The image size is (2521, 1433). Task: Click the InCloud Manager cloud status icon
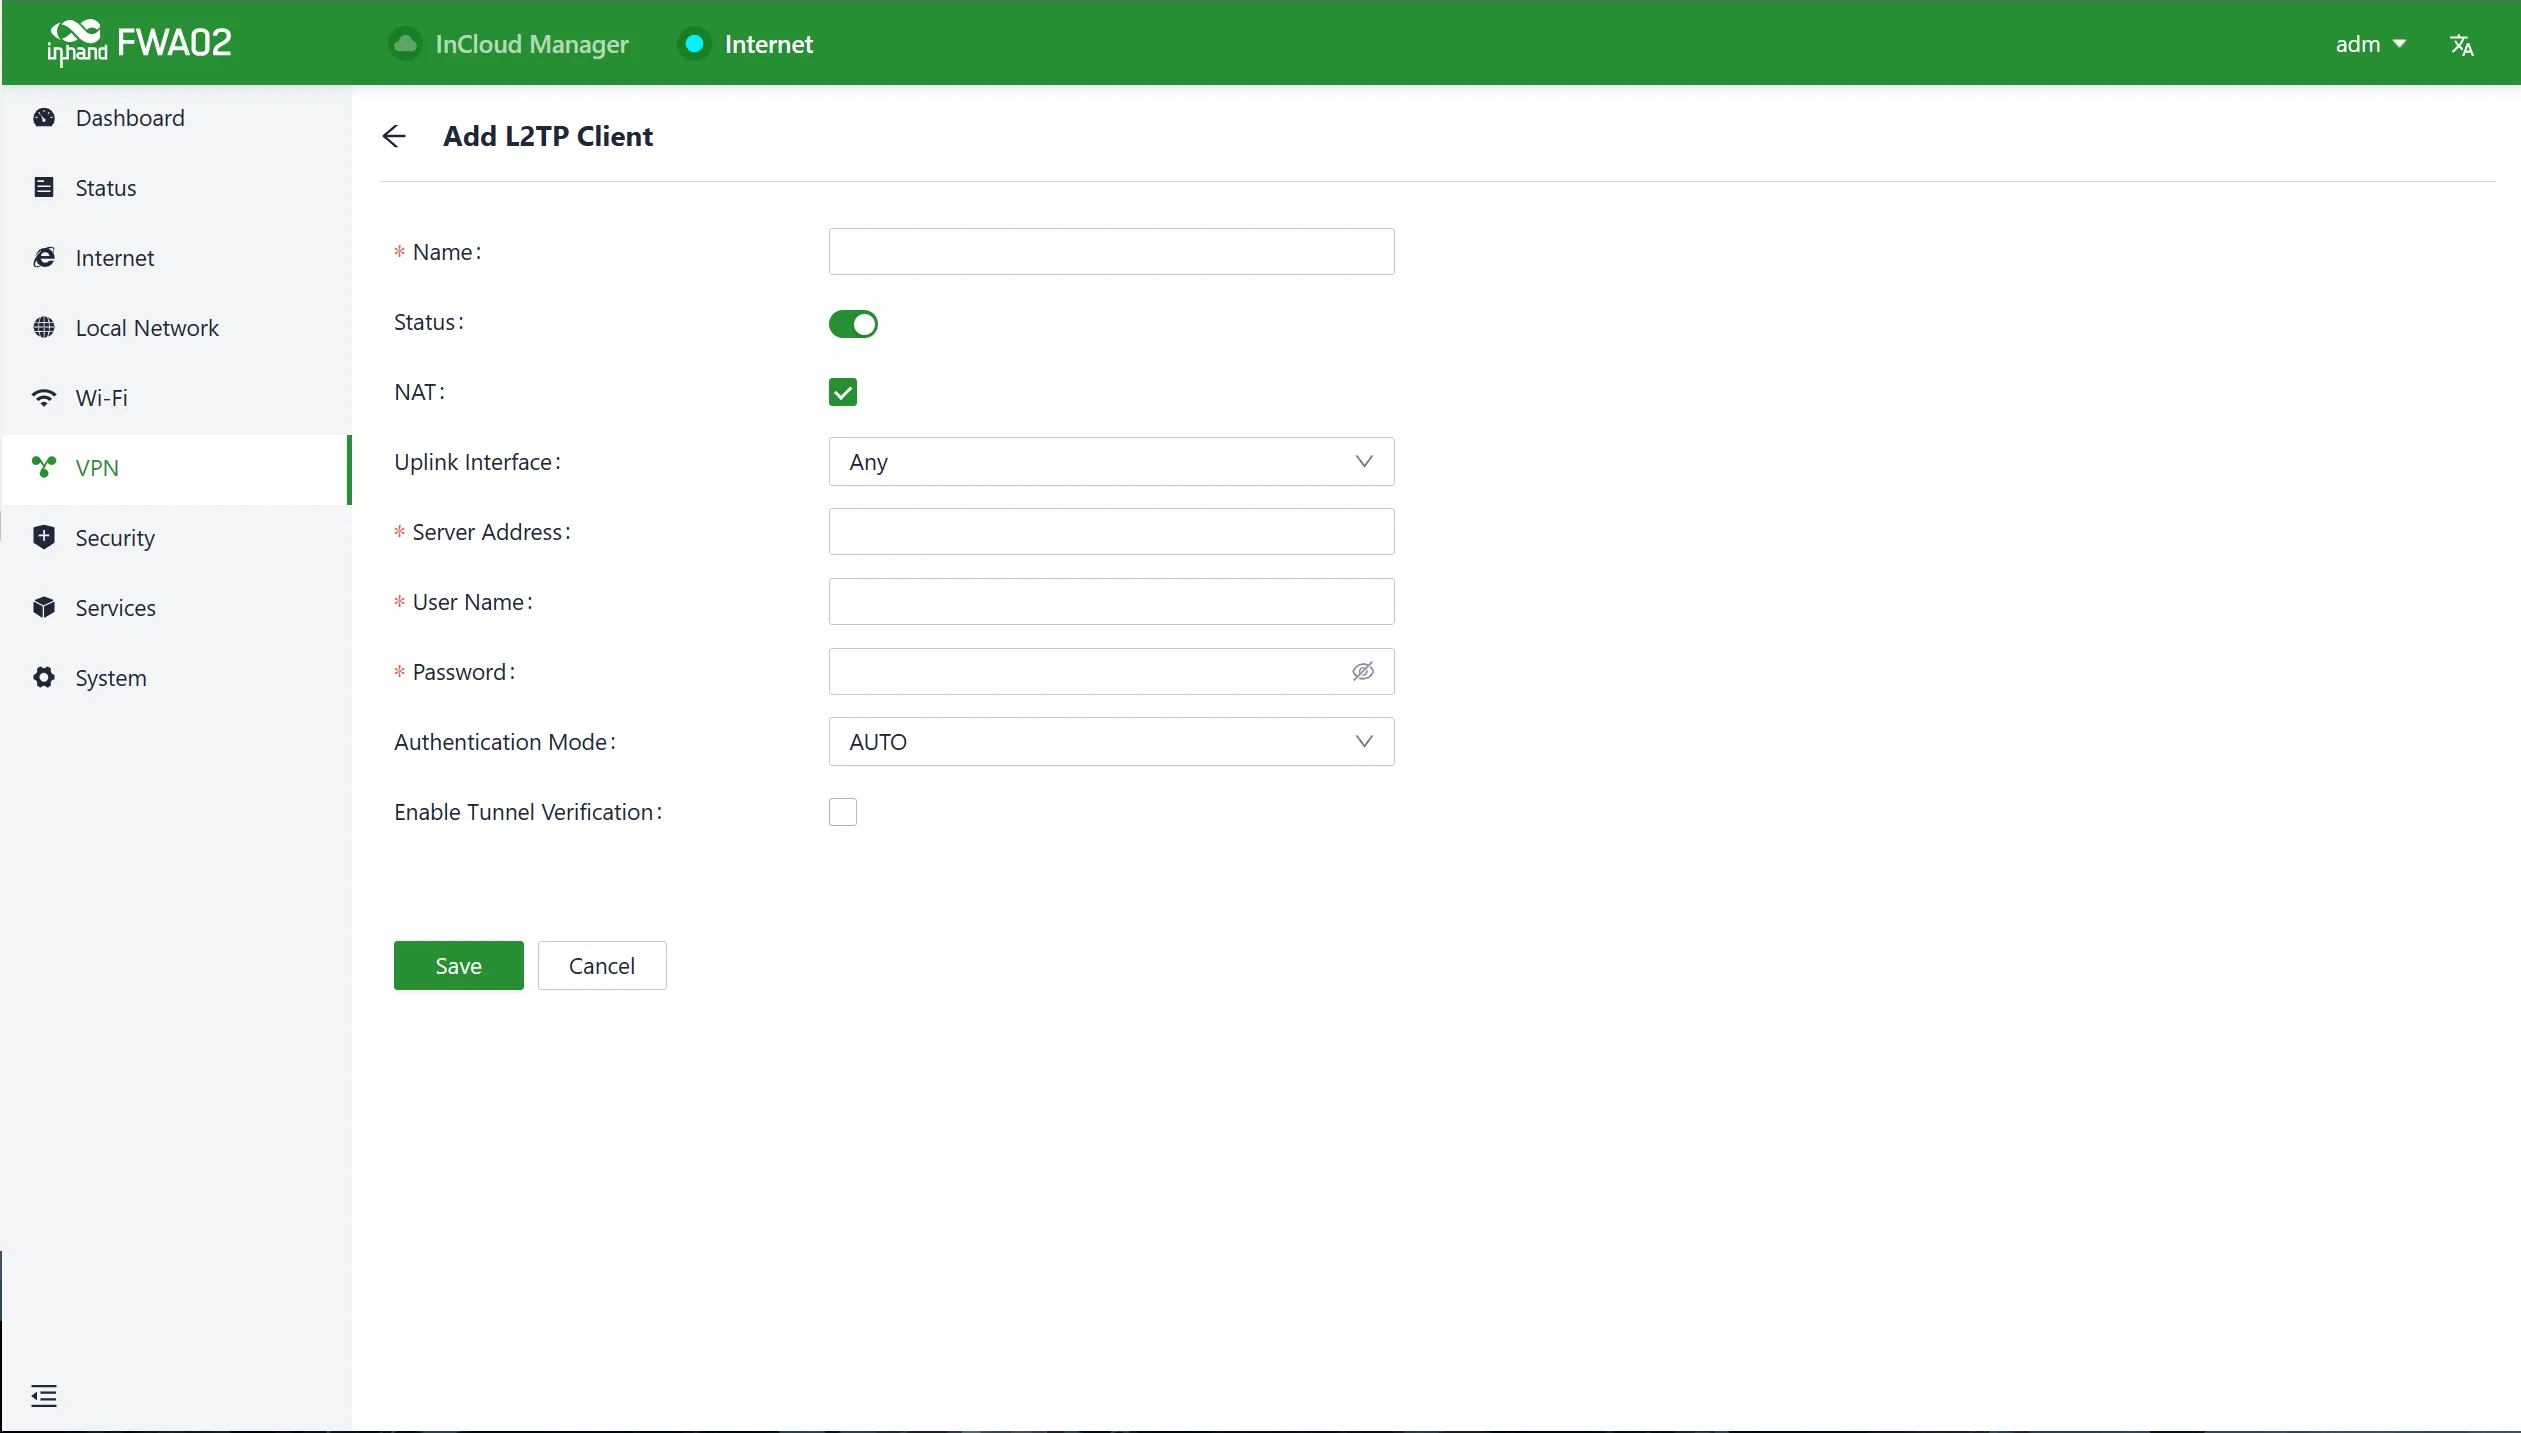coord(405,44)
